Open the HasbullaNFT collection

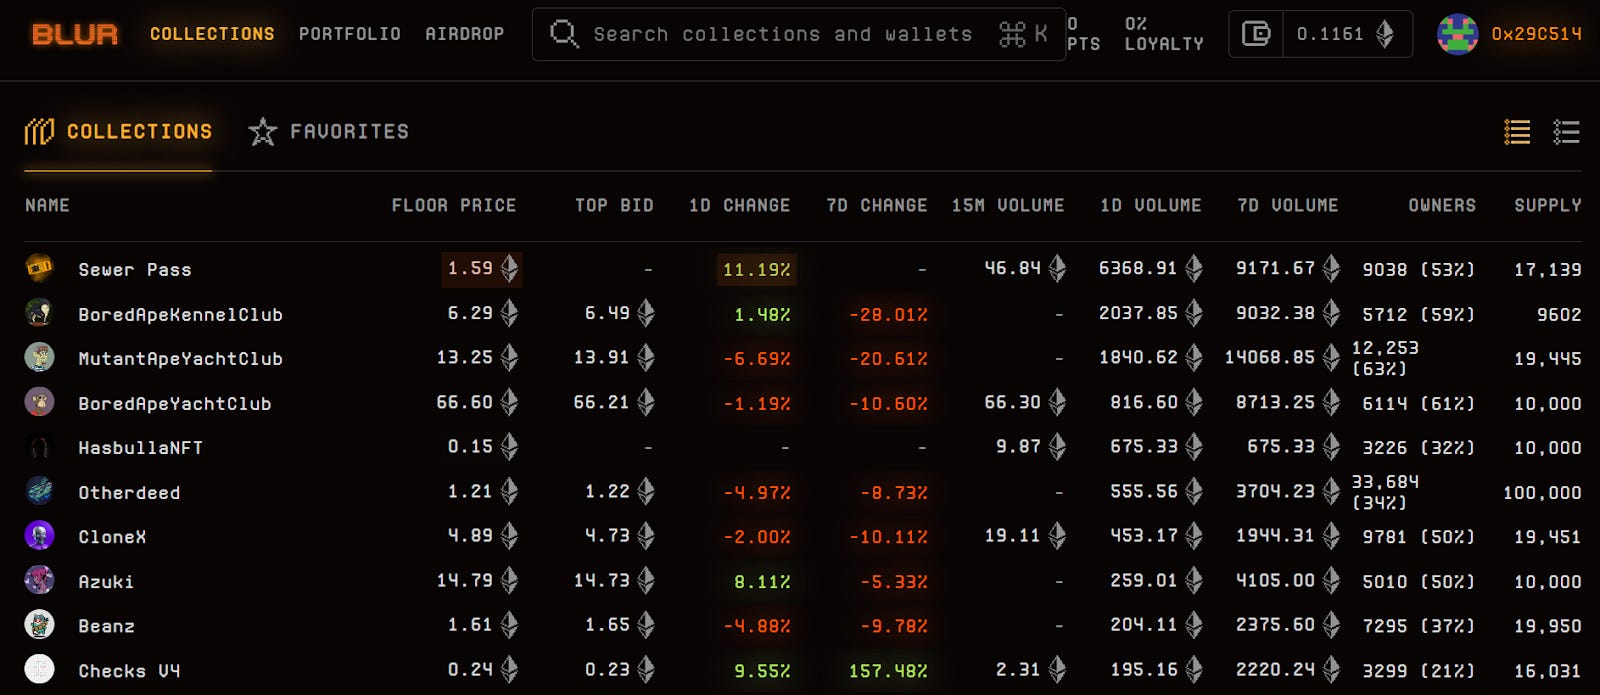(x=141, y=448)
